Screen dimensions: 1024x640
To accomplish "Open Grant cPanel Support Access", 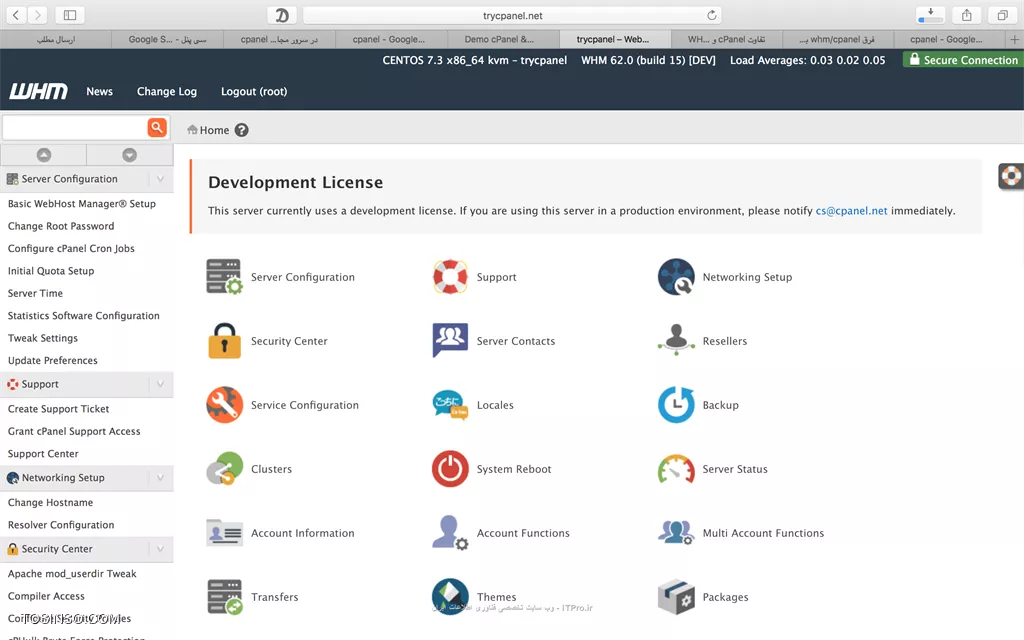I will pos(74,431).
